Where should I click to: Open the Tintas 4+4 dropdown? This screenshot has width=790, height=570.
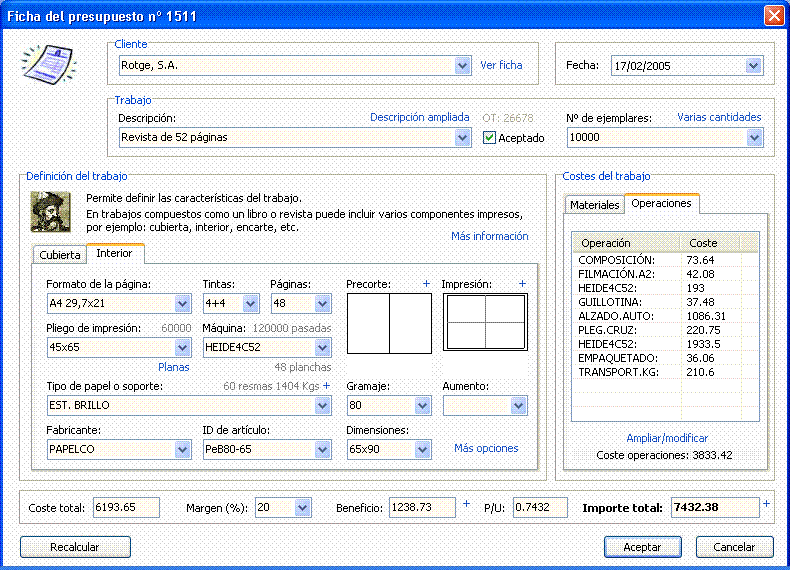click(250, 304)
